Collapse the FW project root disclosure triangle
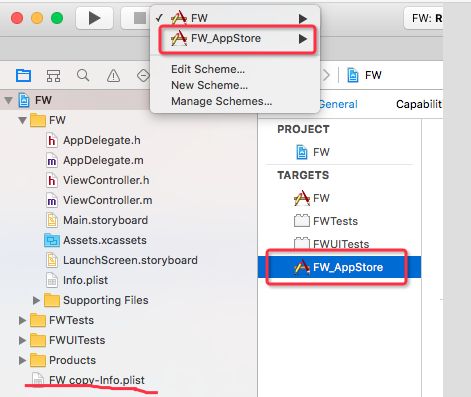The image size is (471, 397). pyautogui.click(x=8, y=100)
